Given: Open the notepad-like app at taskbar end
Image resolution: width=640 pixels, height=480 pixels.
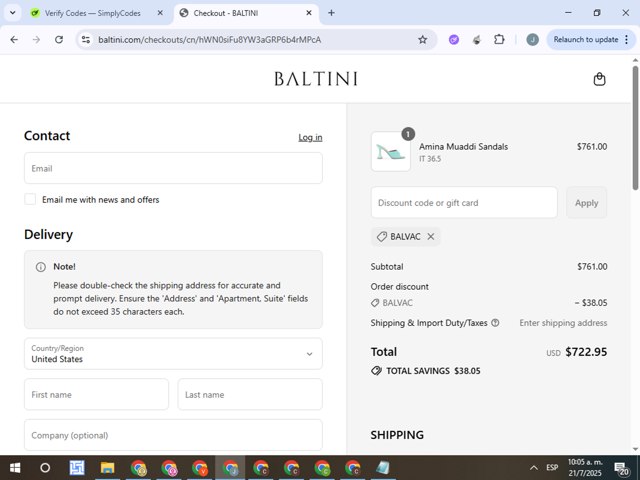Looking at the screenshot, I should tap(383, 468).
